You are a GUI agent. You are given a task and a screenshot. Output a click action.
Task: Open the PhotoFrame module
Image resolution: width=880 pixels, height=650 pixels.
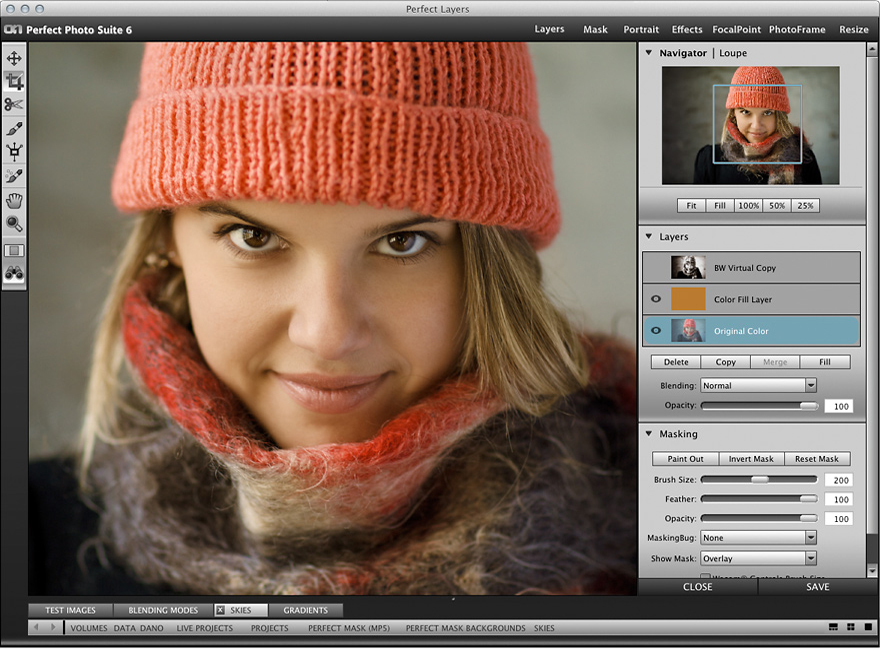797,29
